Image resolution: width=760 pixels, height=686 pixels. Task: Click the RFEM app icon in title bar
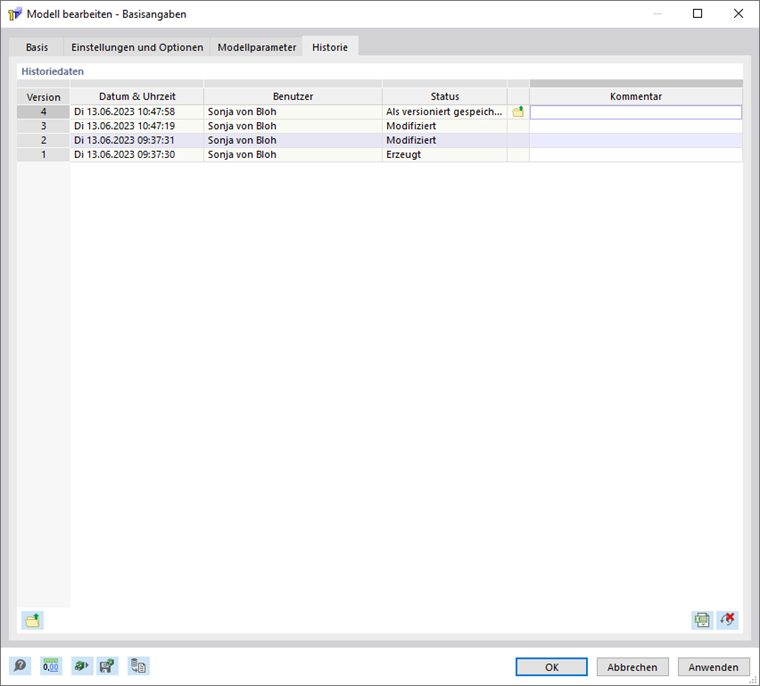(15, 14)
